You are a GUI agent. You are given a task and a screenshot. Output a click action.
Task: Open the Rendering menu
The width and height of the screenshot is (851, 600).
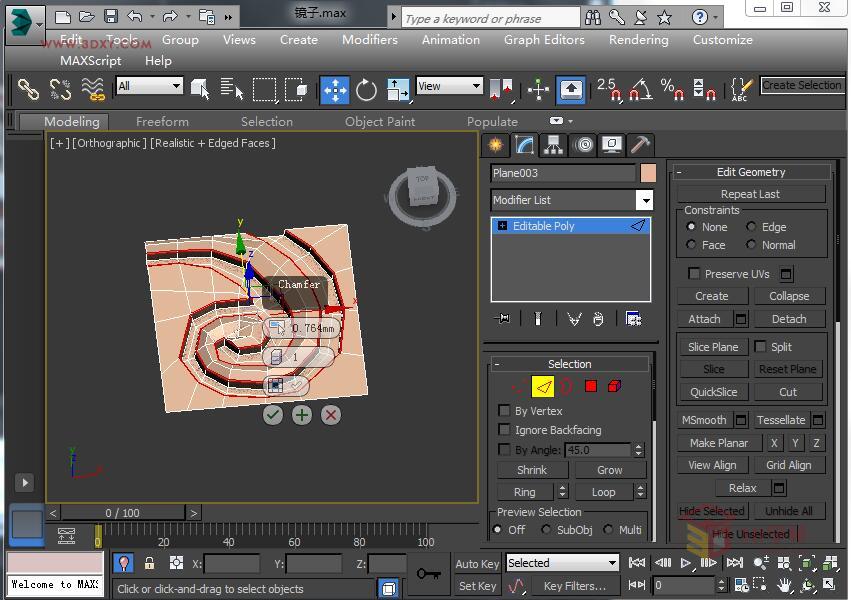638,40
